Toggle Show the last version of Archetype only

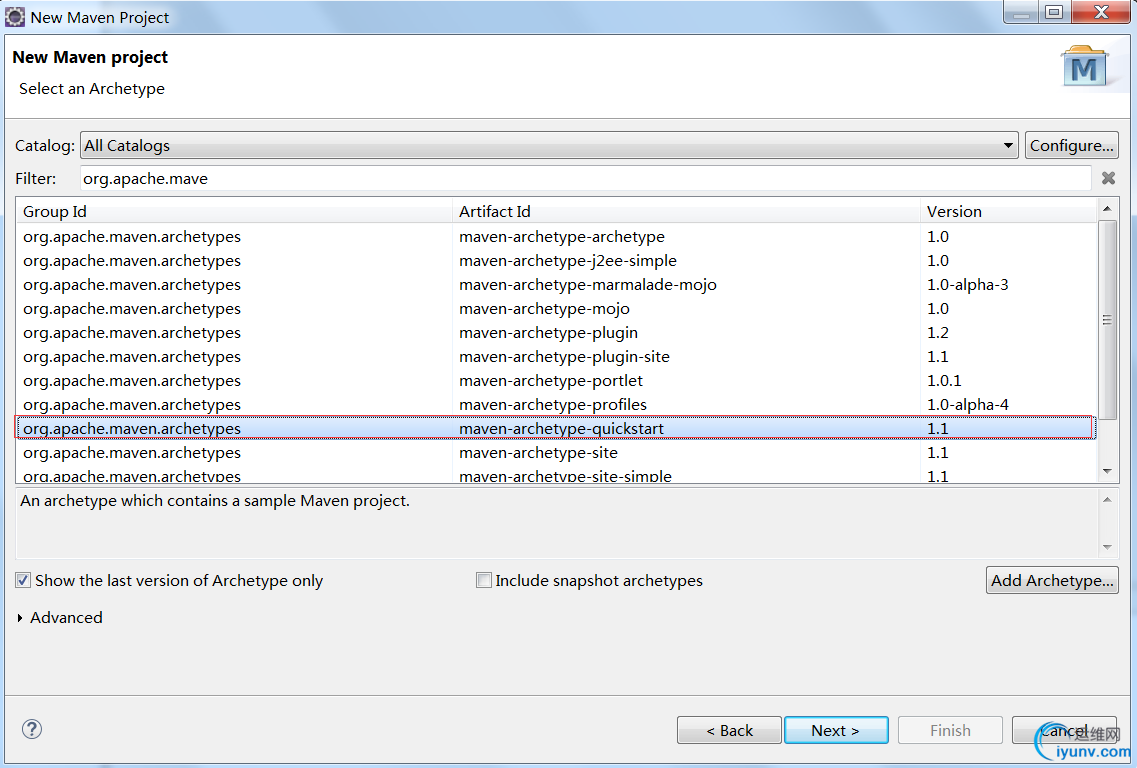coord(23,580)
